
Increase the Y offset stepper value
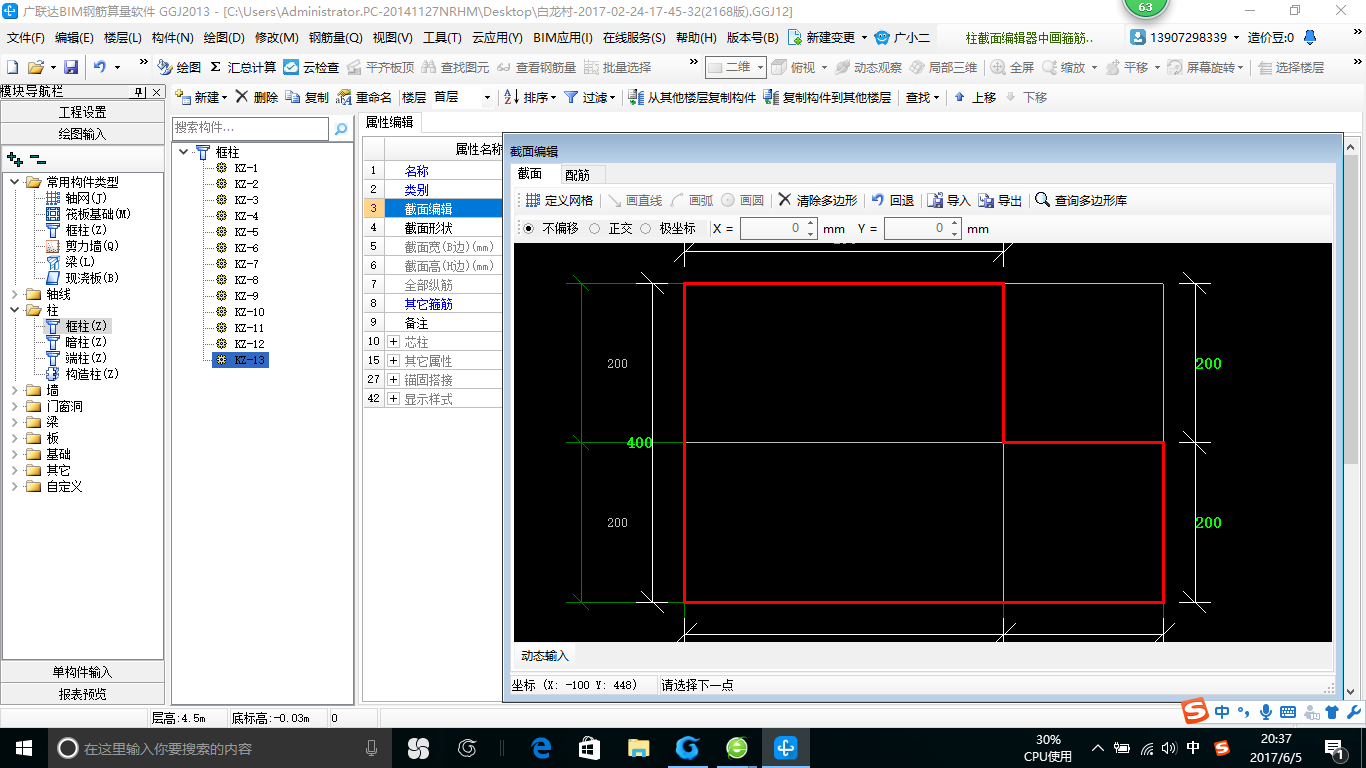(955, 223)
